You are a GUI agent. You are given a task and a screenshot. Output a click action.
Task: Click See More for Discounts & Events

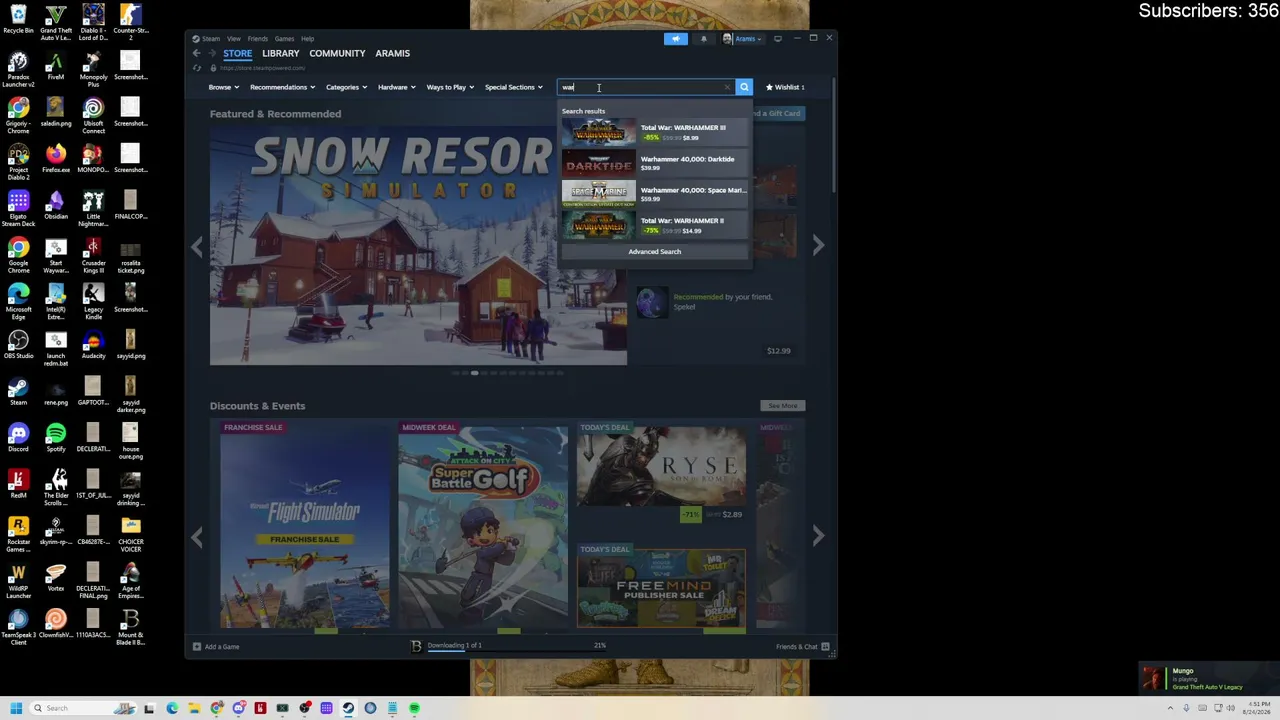click(782, 406)
